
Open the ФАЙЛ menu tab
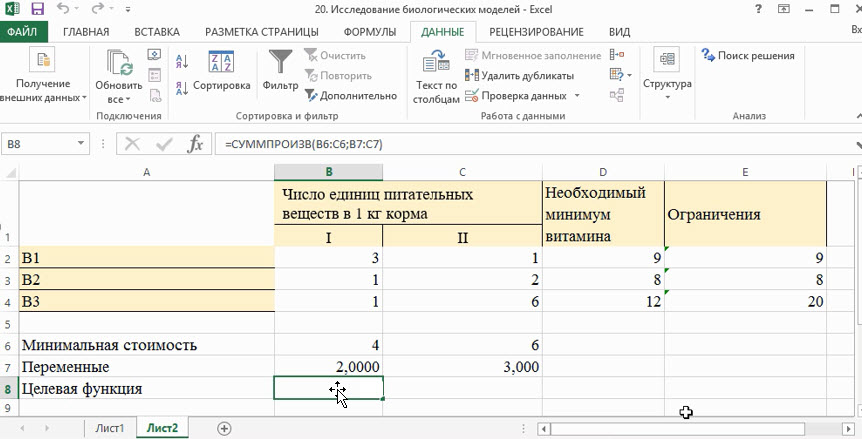(x=22, y=31)
